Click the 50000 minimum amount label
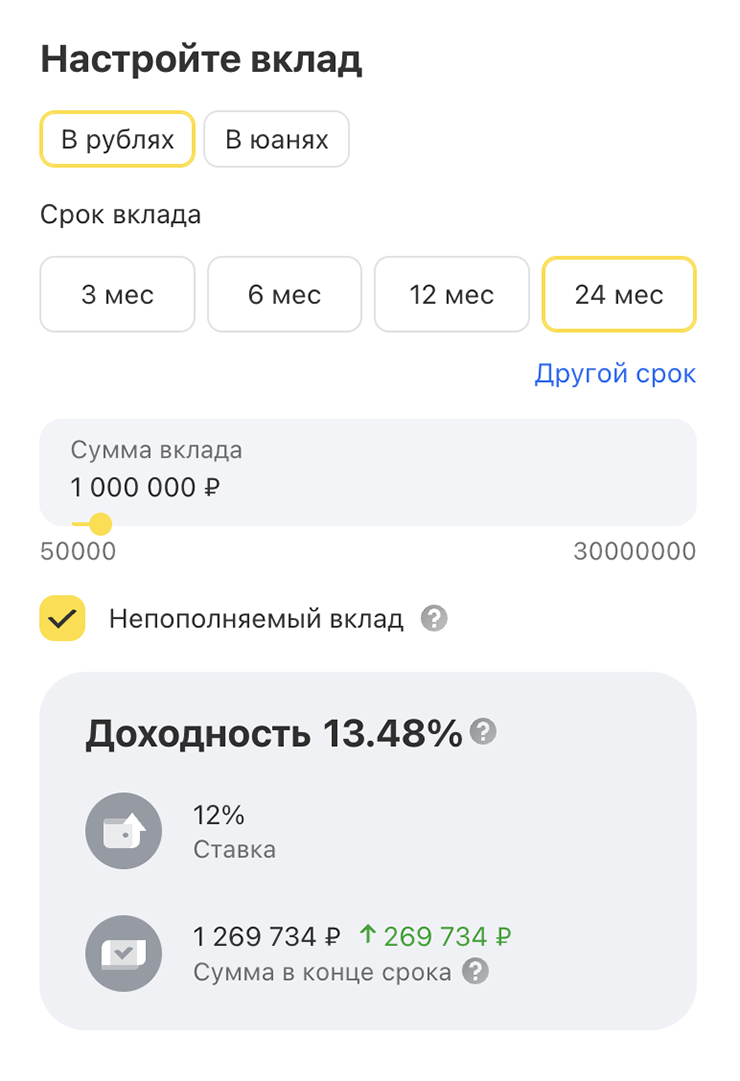 point(78,552)
